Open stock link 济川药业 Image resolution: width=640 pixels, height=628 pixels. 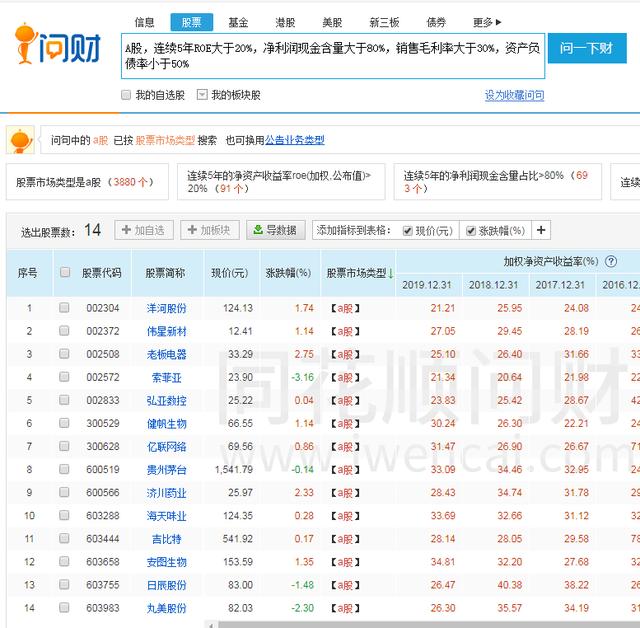pos(167,493)
